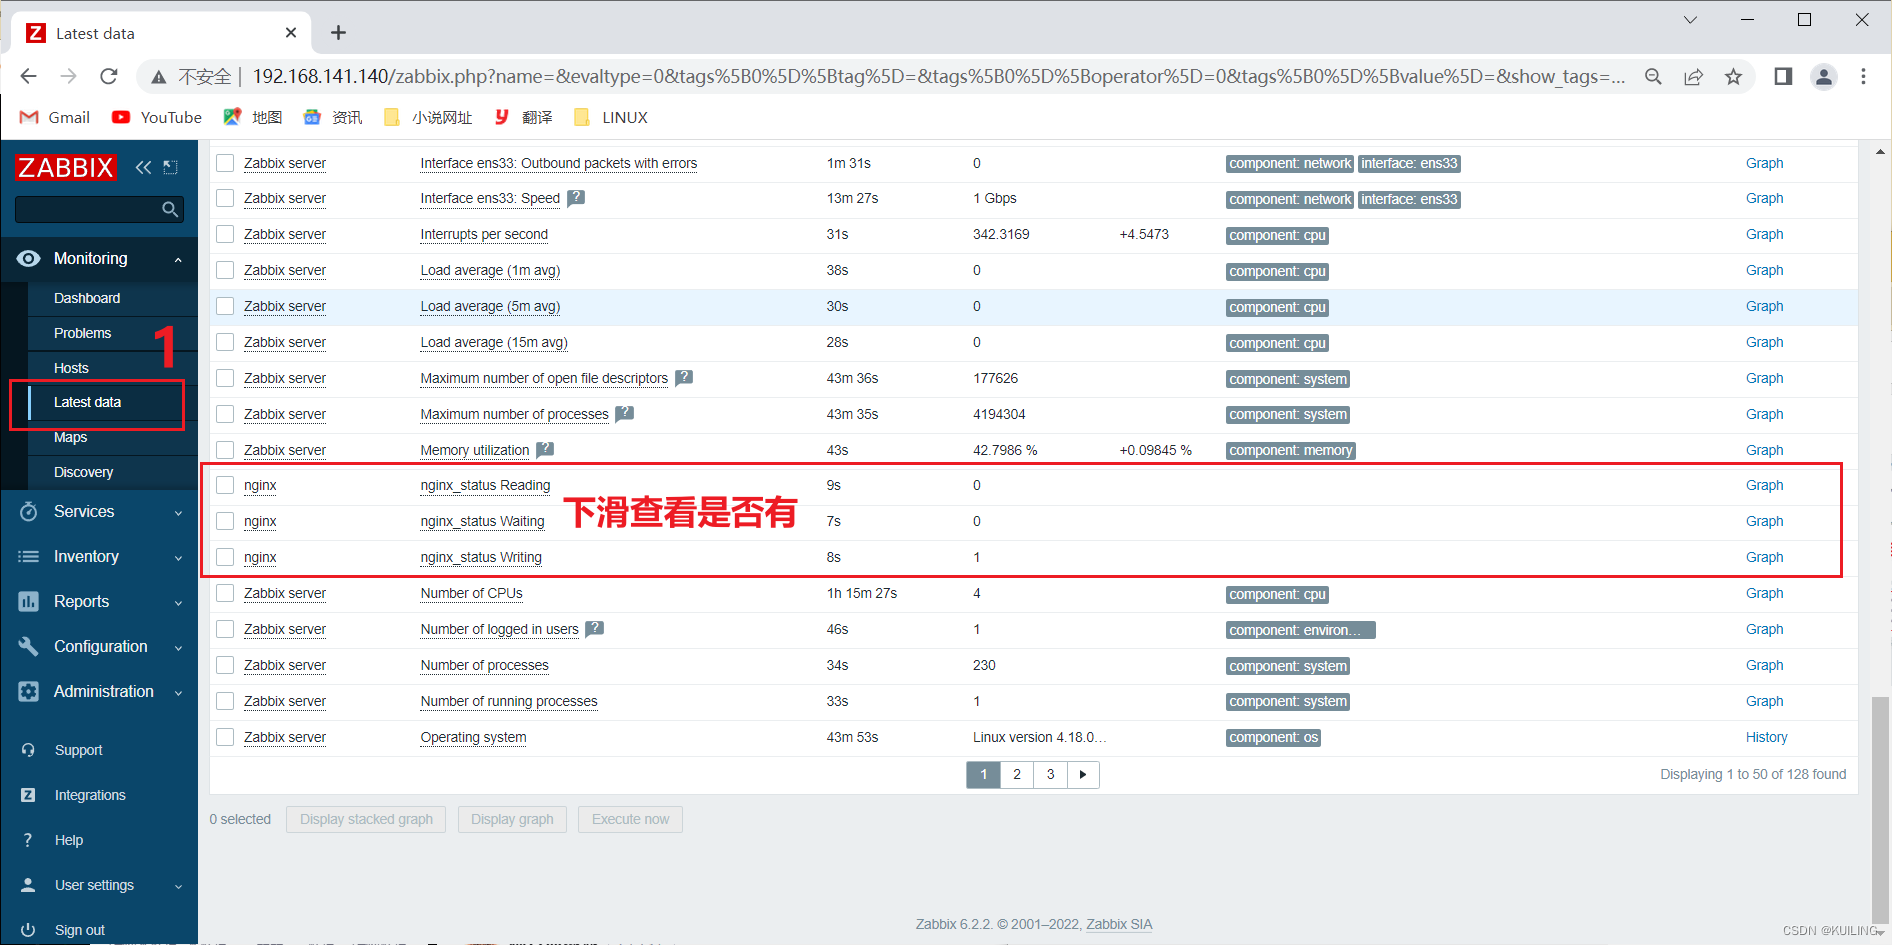This screenshot has height=945, width=1892.
Task: Expand the Reports menu section
Action: 178,603
